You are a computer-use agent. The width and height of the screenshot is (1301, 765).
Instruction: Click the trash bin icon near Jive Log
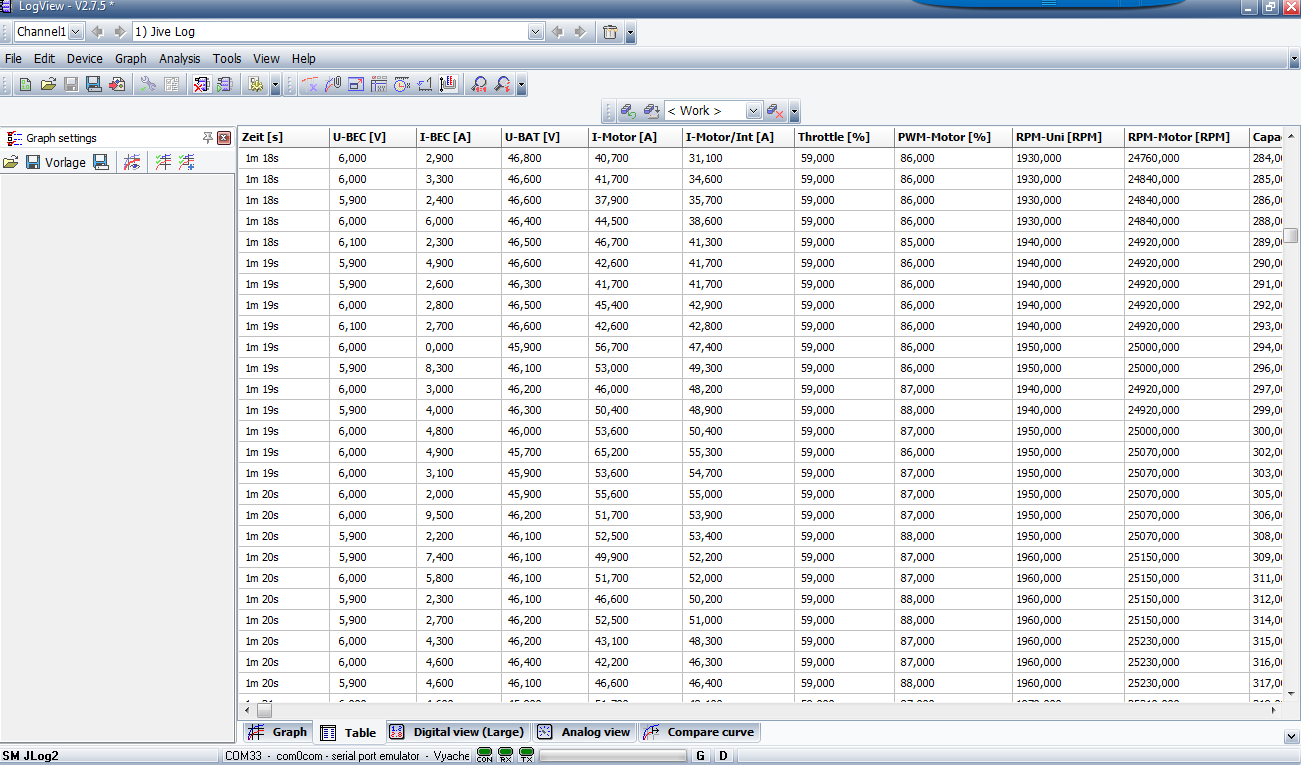[x=610, y=32]
